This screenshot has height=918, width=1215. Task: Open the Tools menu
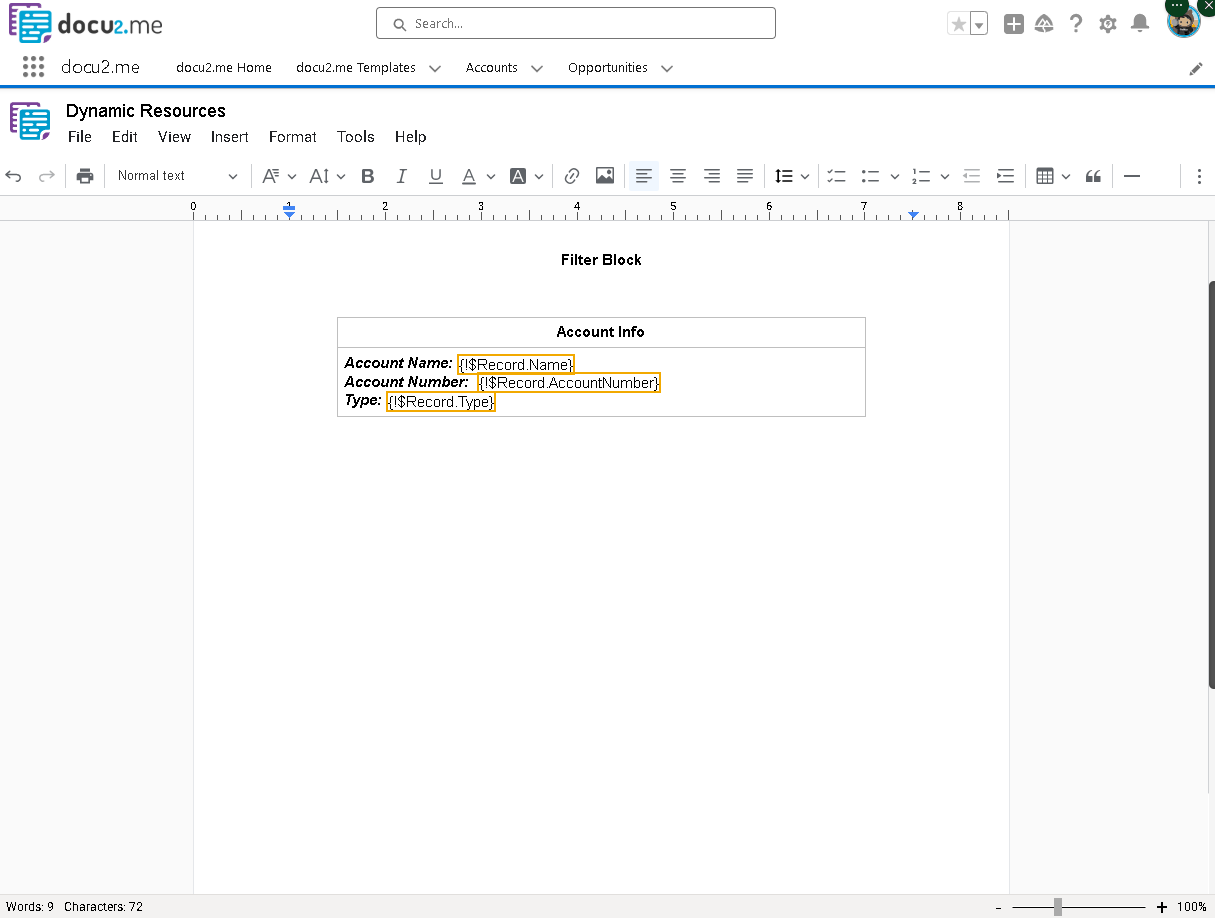click(356, 137)
